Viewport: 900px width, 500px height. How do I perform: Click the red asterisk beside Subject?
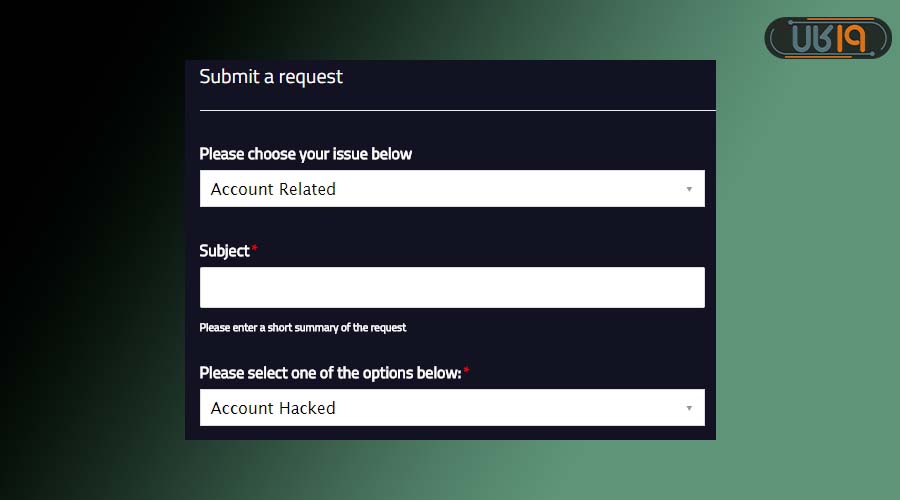(x=255, y=249)
